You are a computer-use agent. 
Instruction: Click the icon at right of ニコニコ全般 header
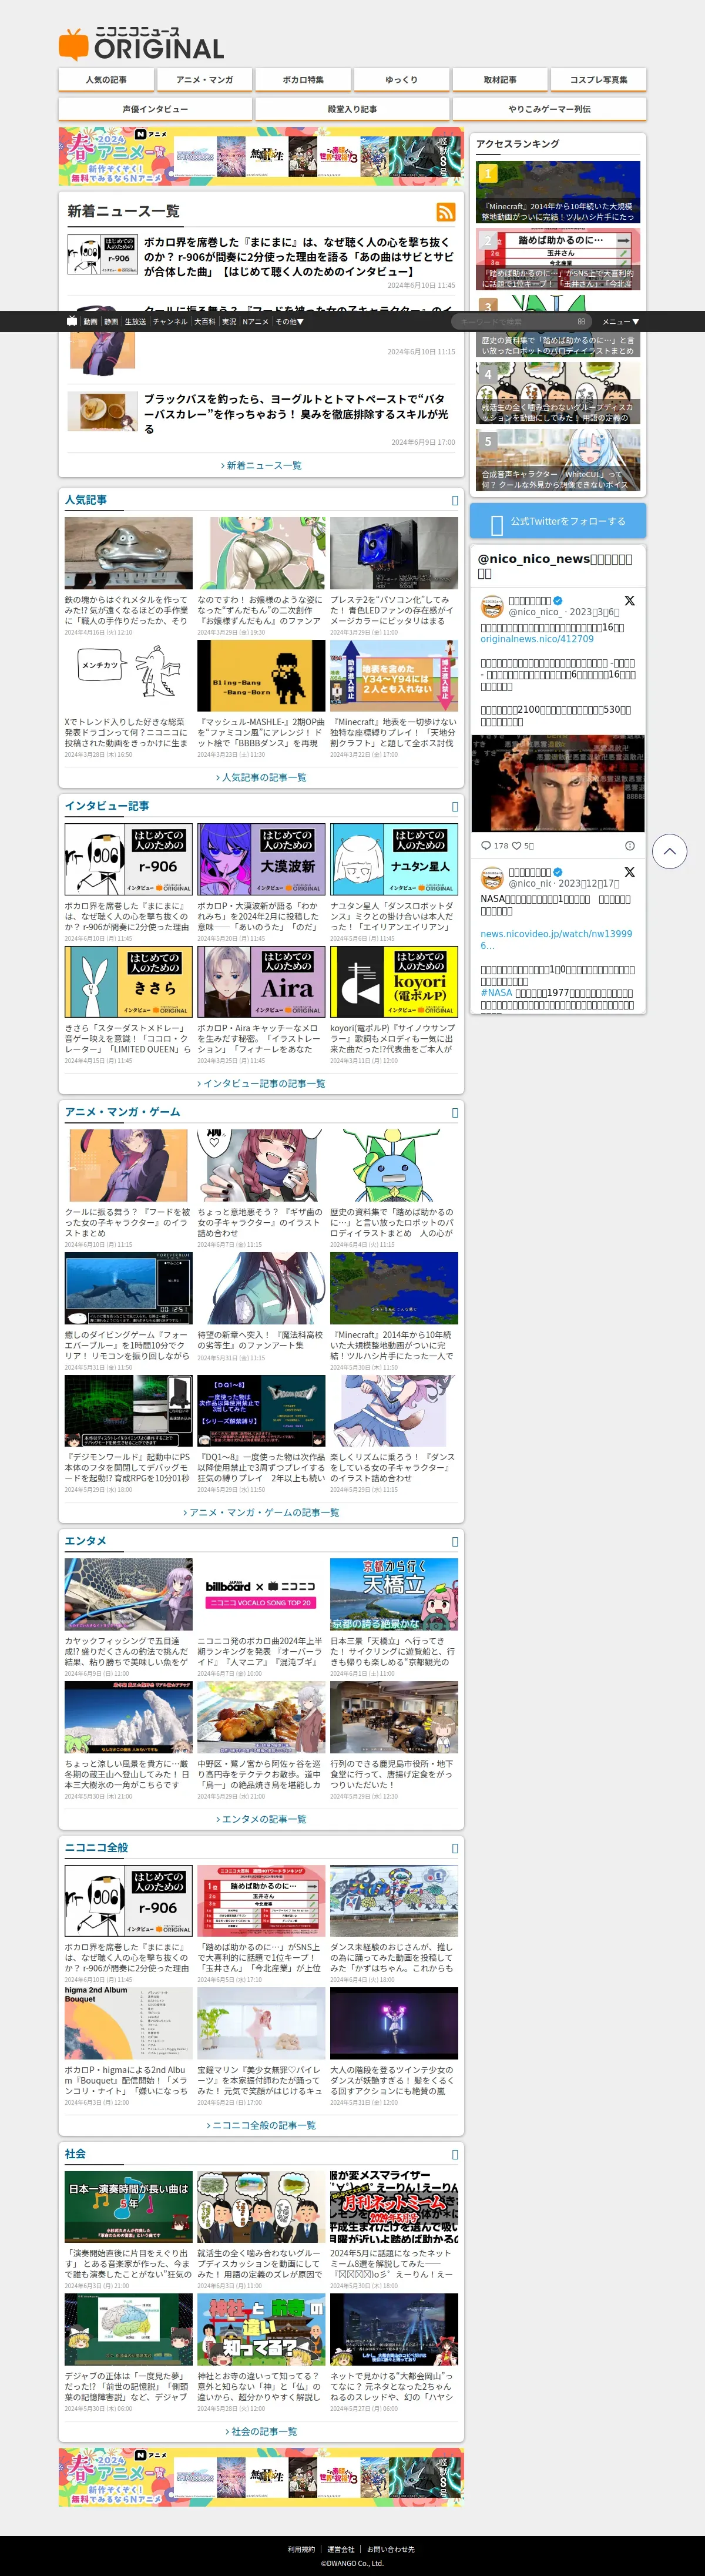coord(455,1848)
